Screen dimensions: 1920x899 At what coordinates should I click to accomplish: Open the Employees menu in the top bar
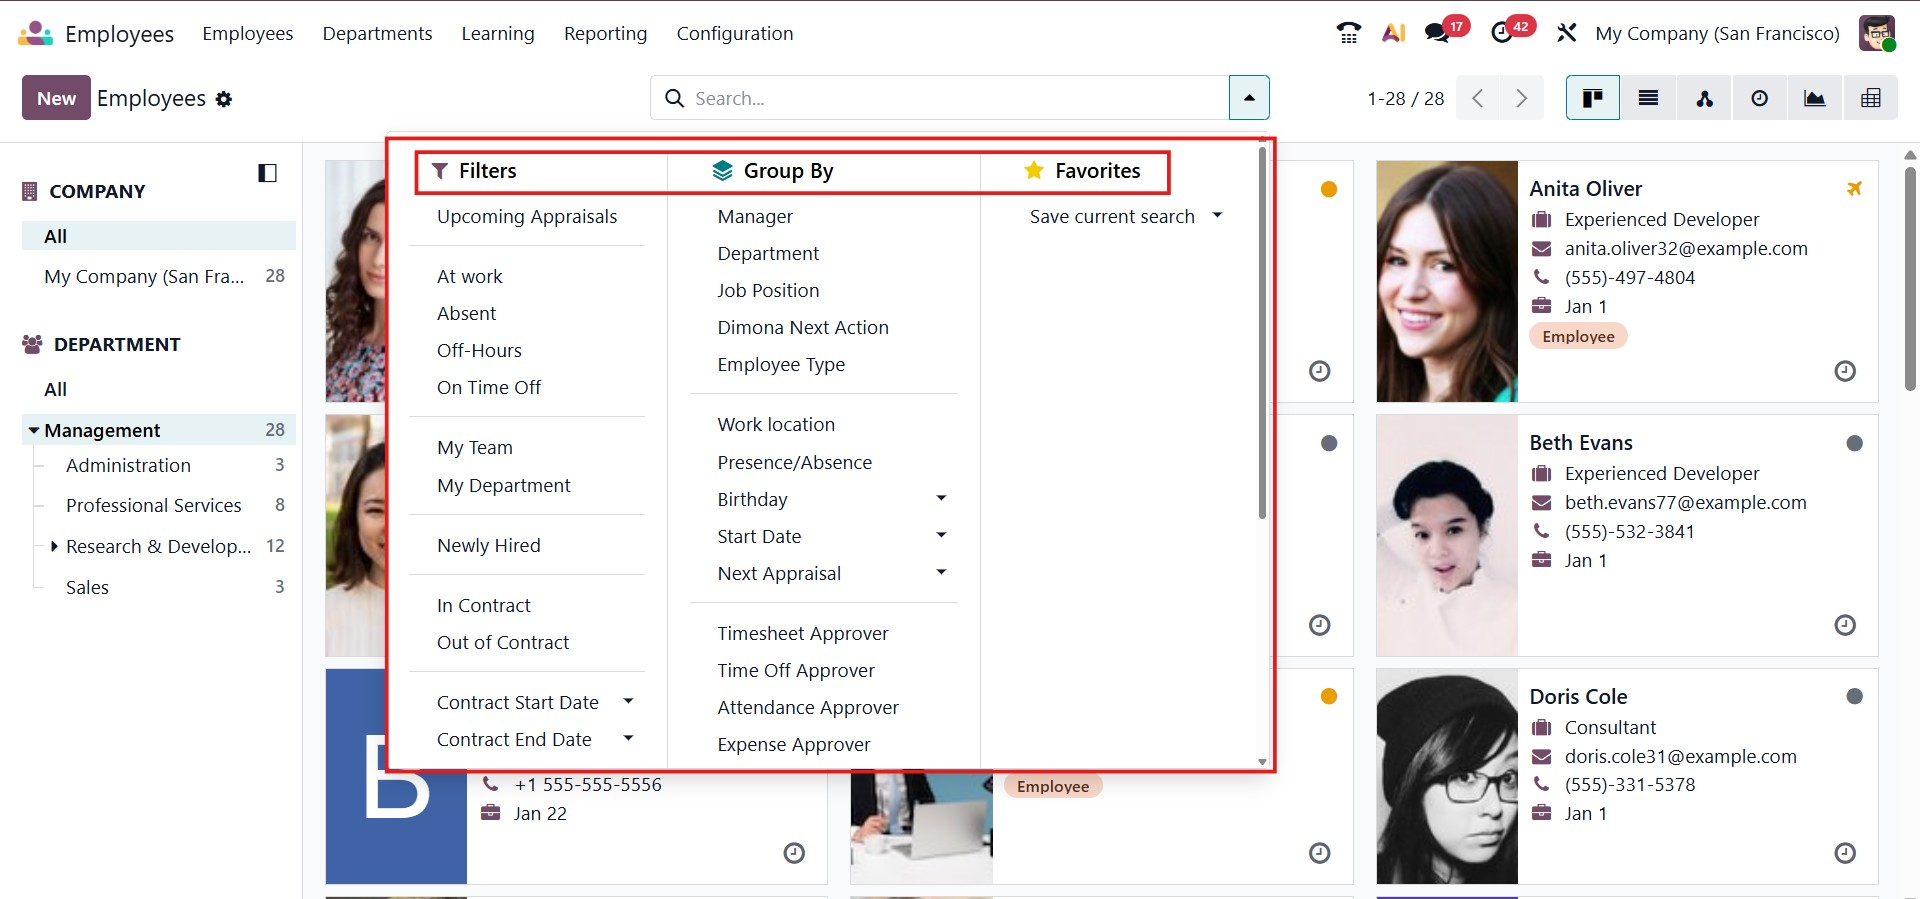point(248,33)
